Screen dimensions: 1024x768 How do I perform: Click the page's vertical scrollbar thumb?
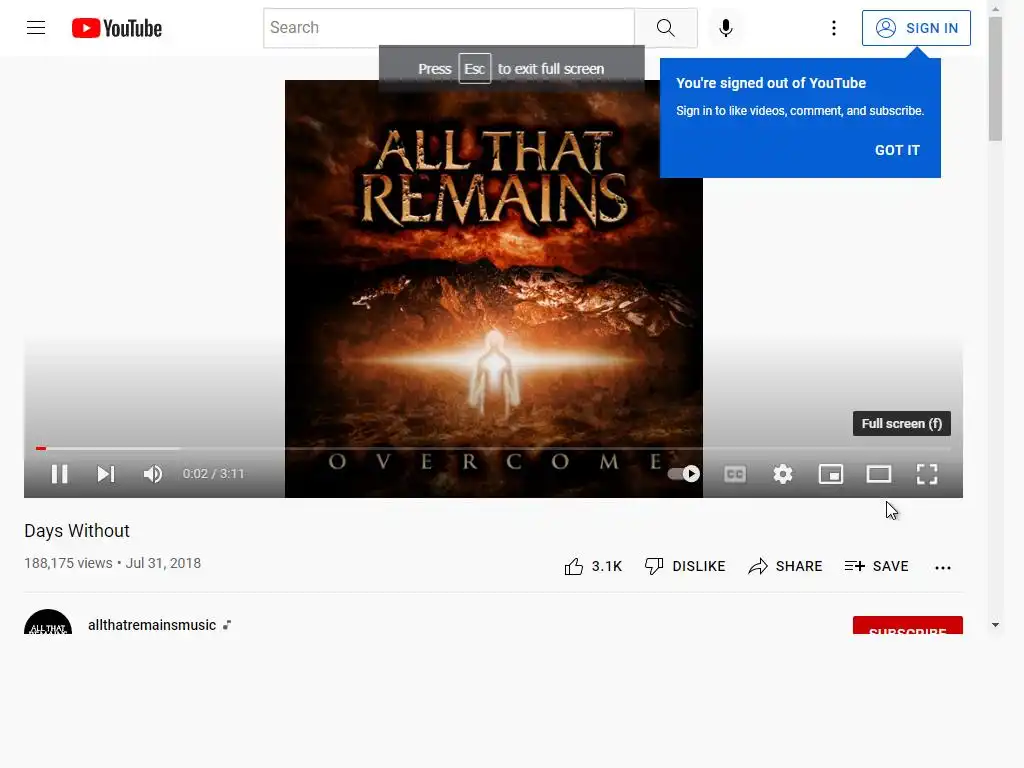coord(995,78)
